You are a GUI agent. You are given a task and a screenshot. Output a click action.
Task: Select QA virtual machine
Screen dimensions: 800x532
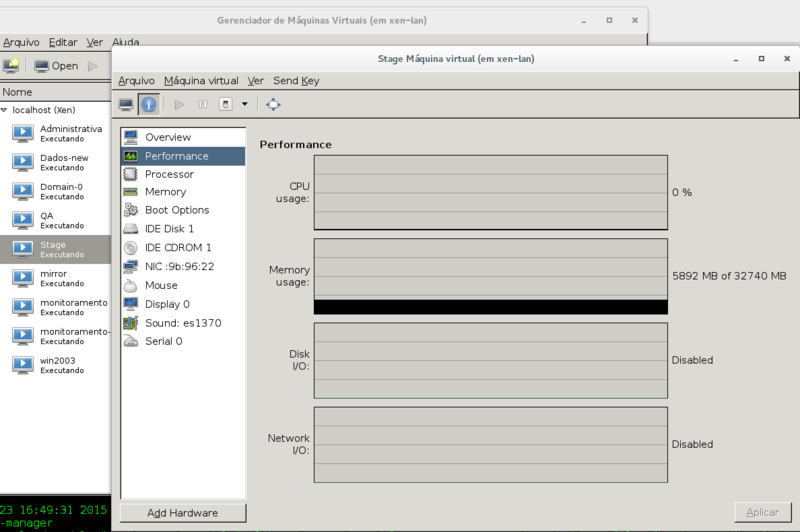56,220
